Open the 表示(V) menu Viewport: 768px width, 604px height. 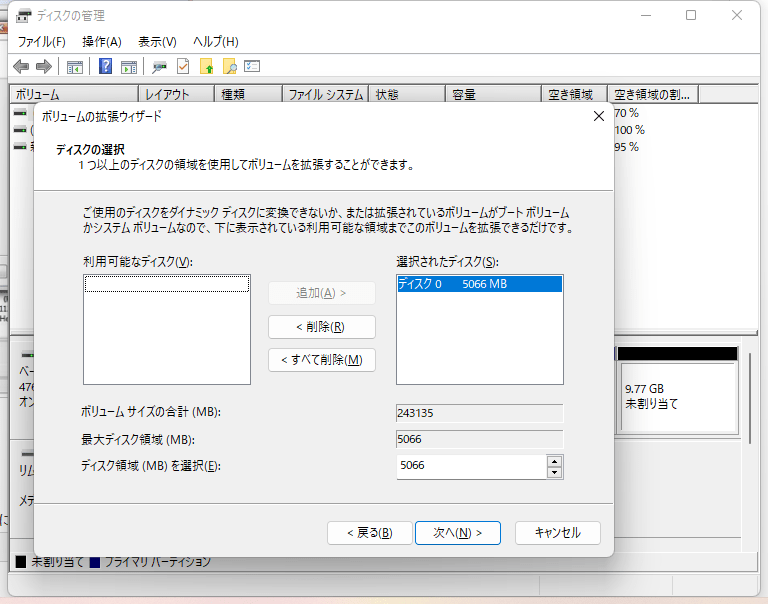[x=157, y=42]
